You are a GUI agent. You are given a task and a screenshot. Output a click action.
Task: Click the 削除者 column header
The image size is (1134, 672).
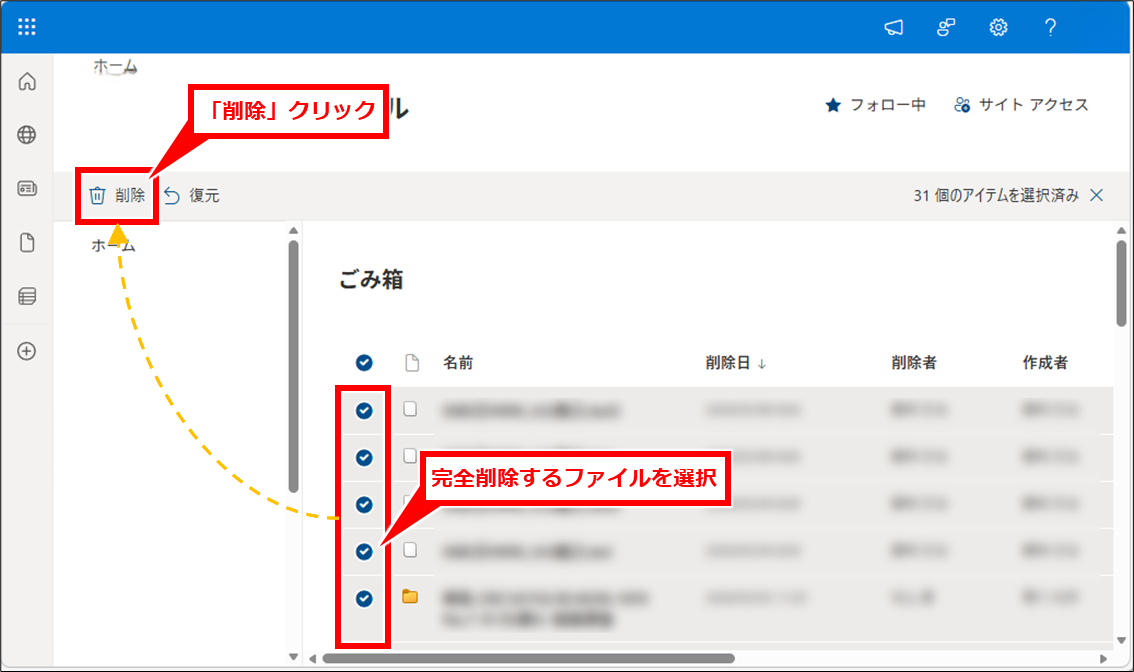913,363
